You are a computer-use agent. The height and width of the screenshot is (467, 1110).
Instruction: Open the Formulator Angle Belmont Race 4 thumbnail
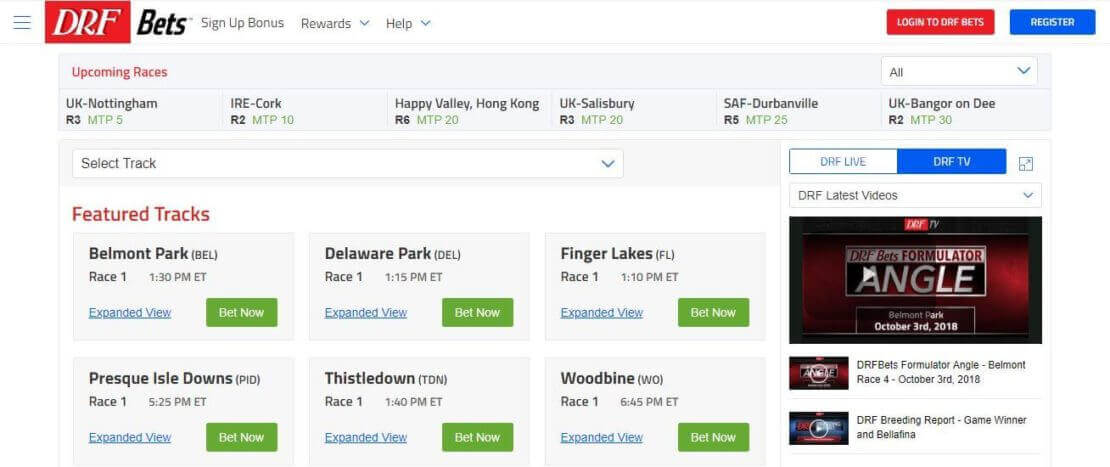point(818,373)
